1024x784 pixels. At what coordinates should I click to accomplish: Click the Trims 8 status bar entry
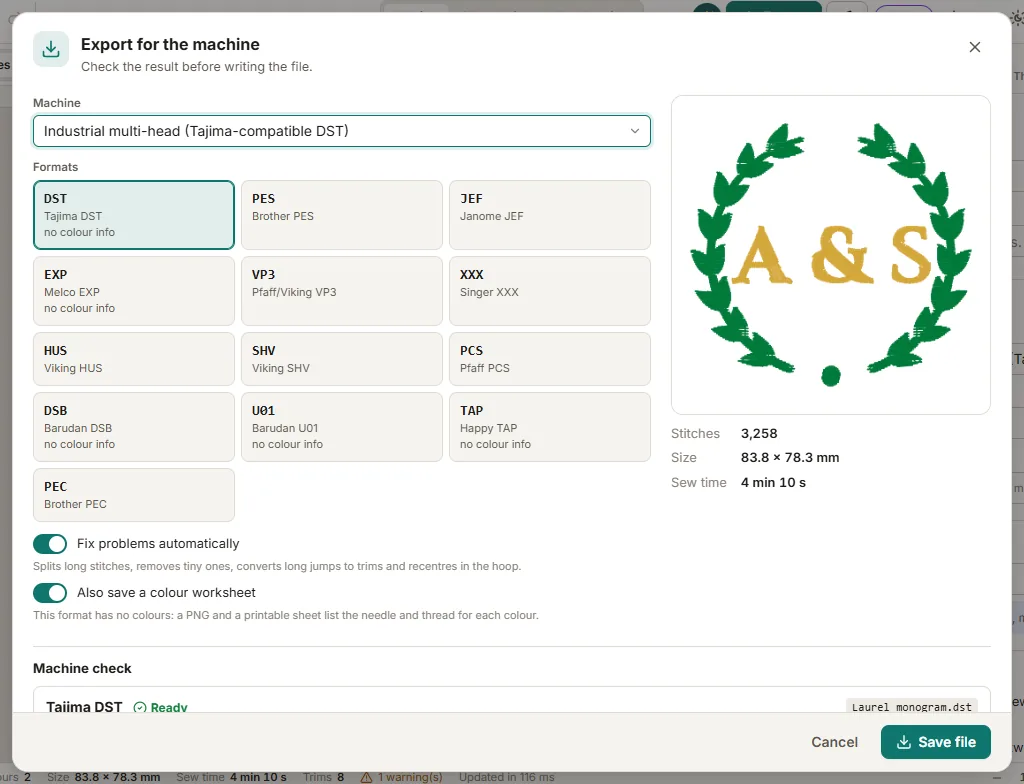(323, 777)
